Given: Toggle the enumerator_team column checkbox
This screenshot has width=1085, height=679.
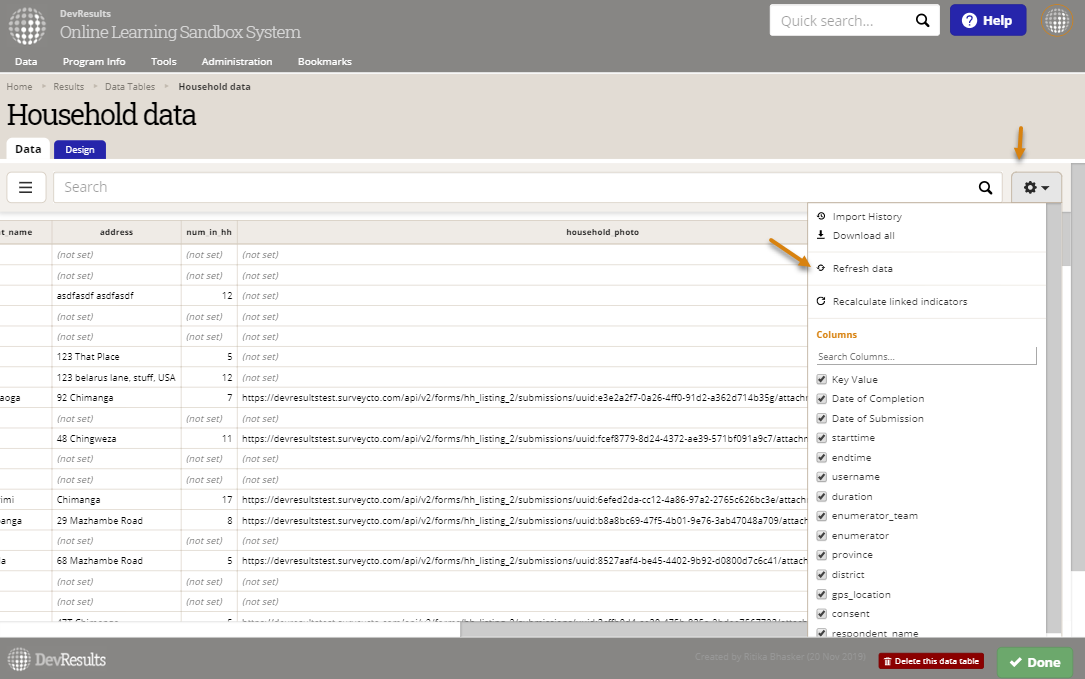Looking at the screenshot, I should click(x=822, y=516).
